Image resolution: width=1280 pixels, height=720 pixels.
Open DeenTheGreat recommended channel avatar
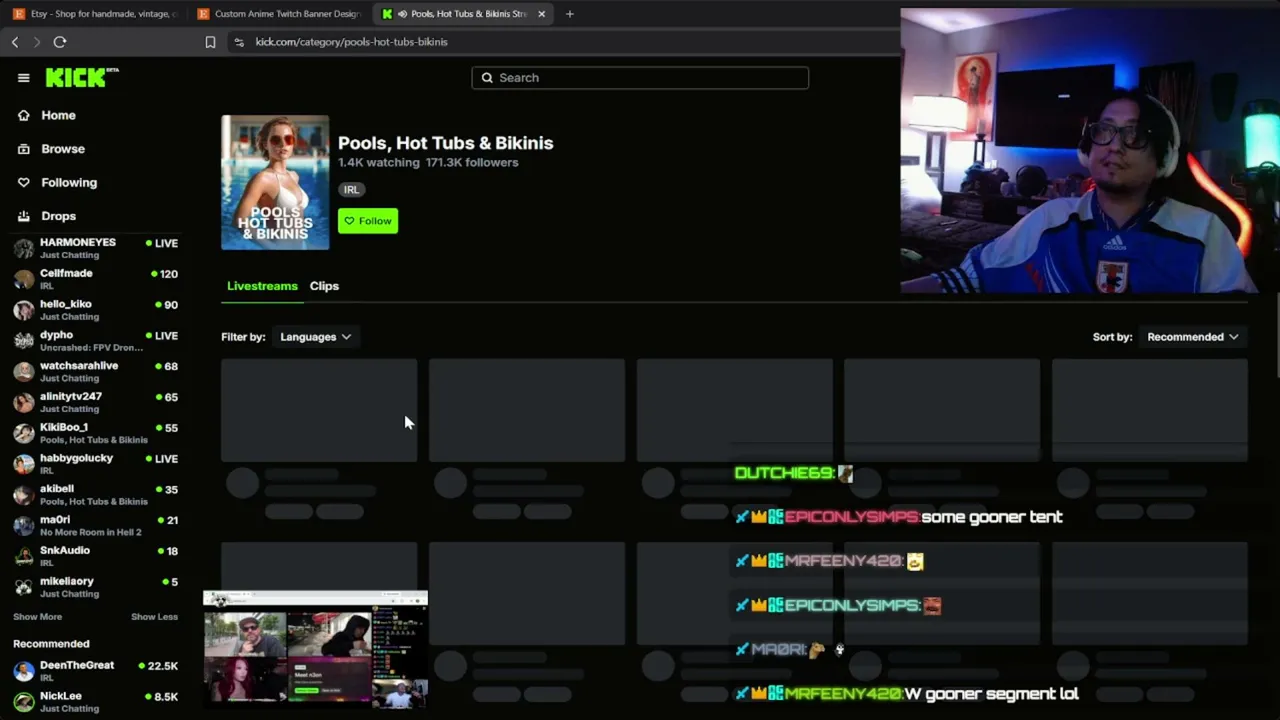pyautogui.click(x=24, y=671)
